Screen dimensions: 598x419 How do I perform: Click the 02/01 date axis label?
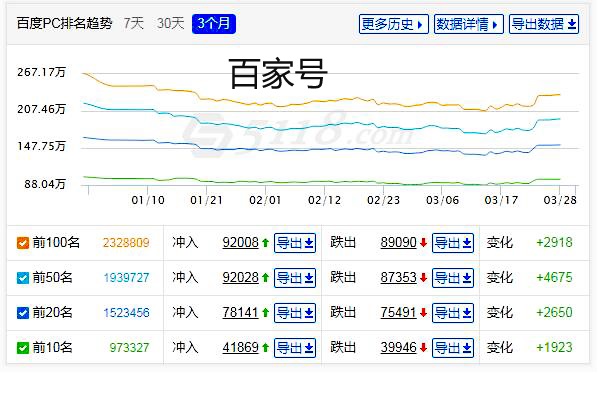265,200
